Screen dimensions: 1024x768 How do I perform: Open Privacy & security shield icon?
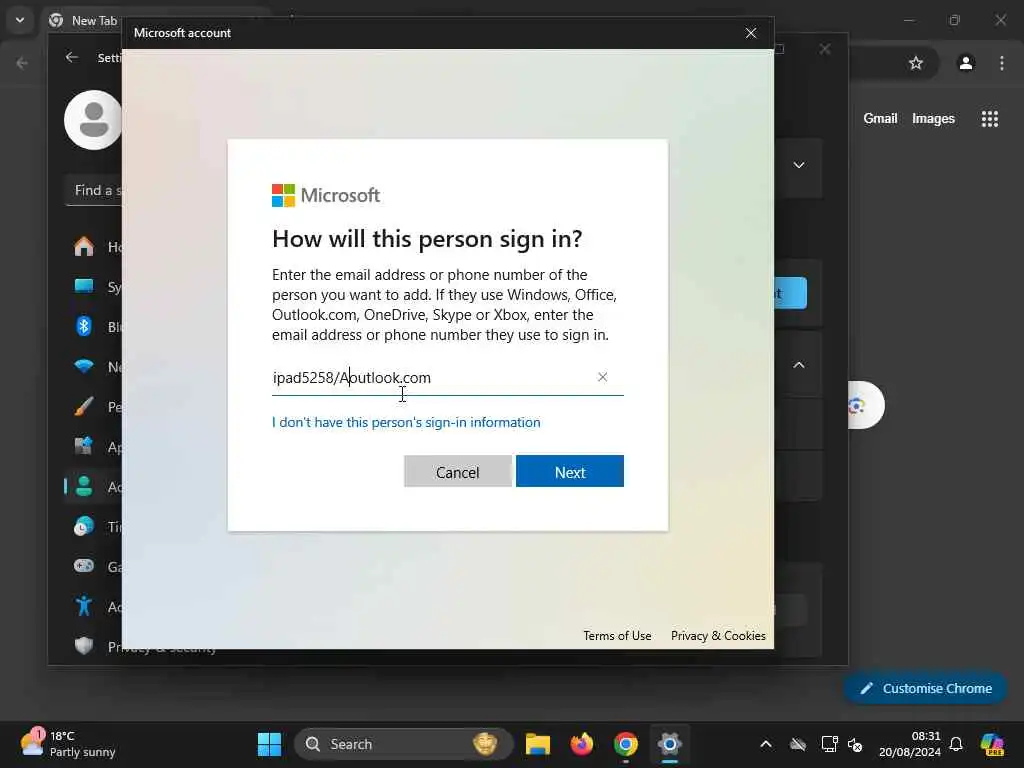coord(84,646)
